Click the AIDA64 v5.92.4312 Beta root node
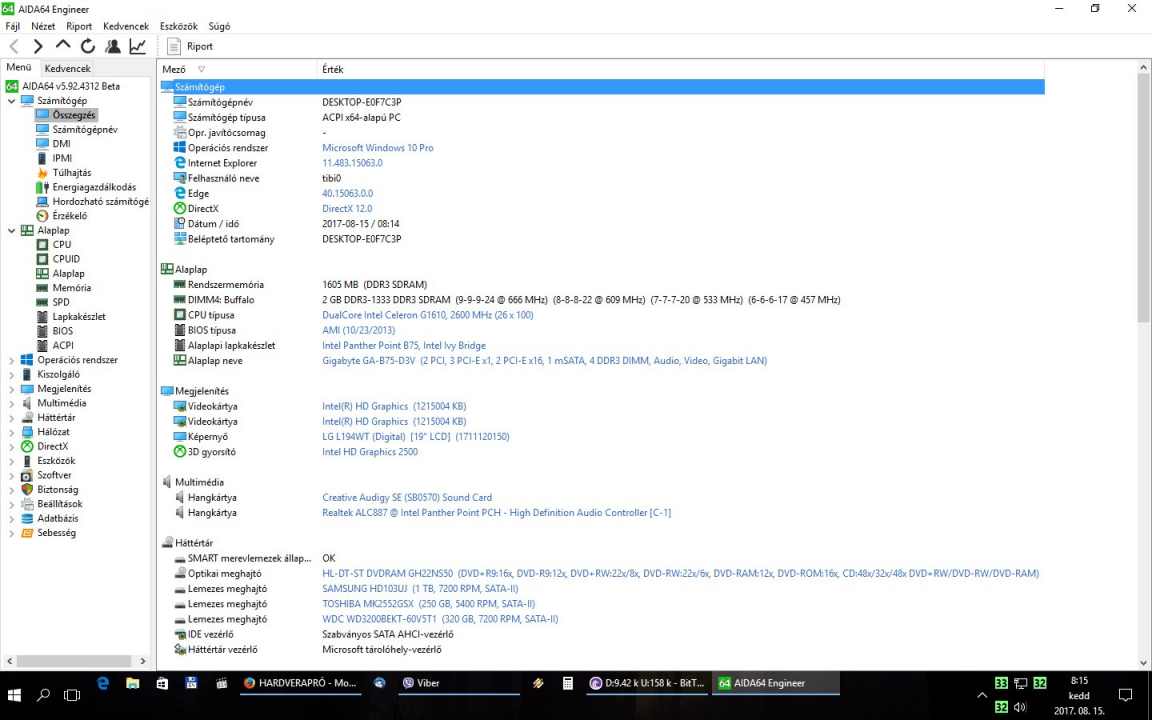The image size is (1152, 720). coord(71,86)
